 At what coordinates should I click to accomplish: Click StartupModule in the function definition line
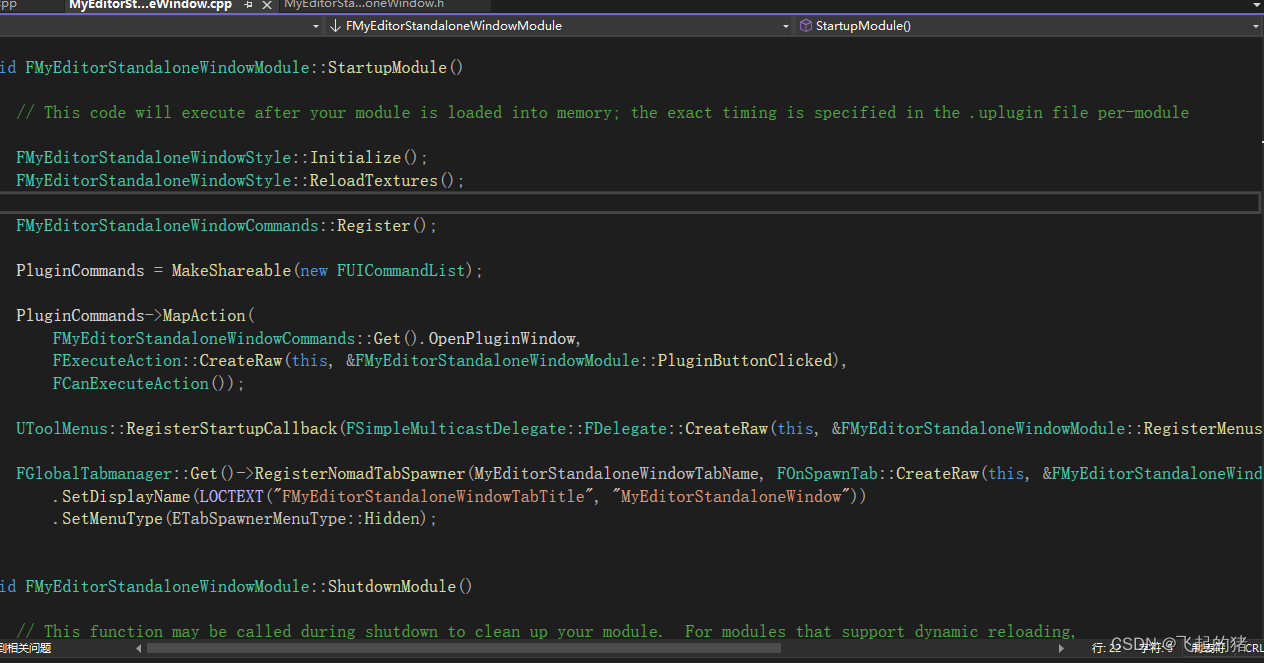point(387,68)
